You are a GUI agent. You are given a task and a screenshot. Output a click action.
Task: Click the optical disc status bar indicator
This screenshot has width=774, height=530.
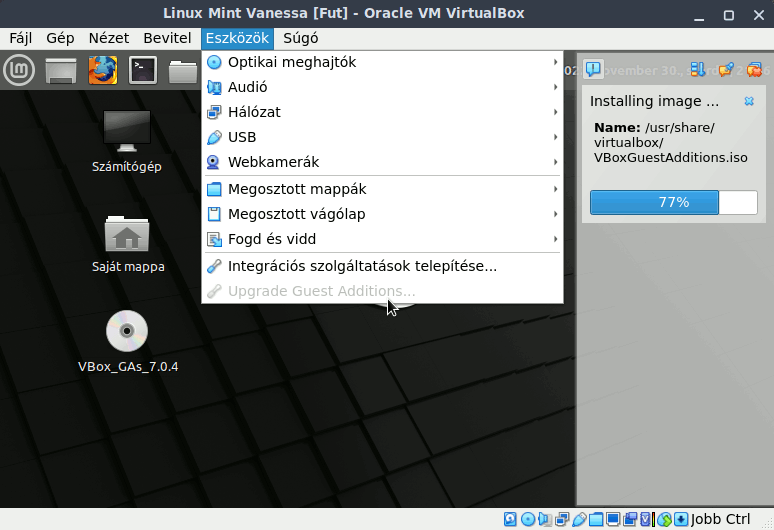(528, 519)
